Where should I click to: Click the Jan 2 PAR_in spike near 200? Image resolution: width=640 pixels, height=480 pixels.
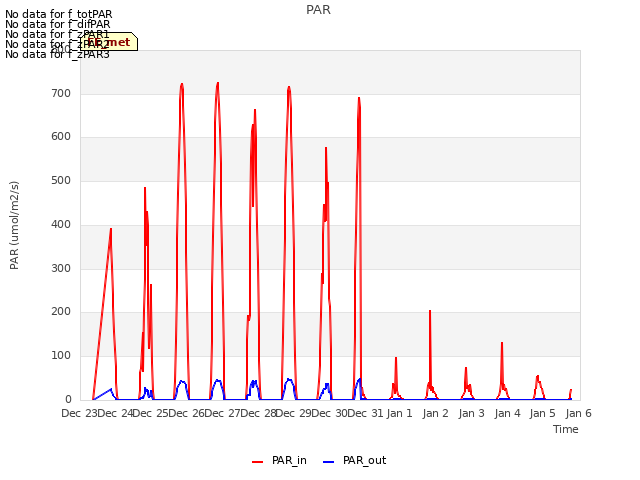point(430,312)
